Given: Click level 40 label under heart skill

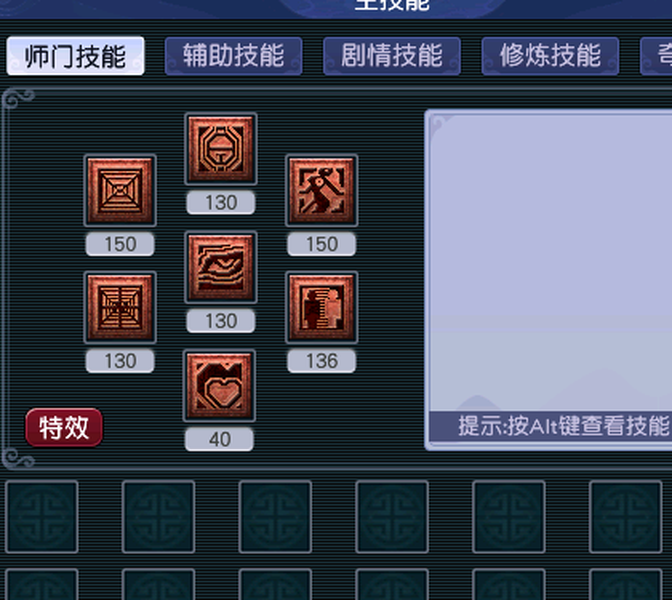Looking at the screenshot, I should (219, 439).
